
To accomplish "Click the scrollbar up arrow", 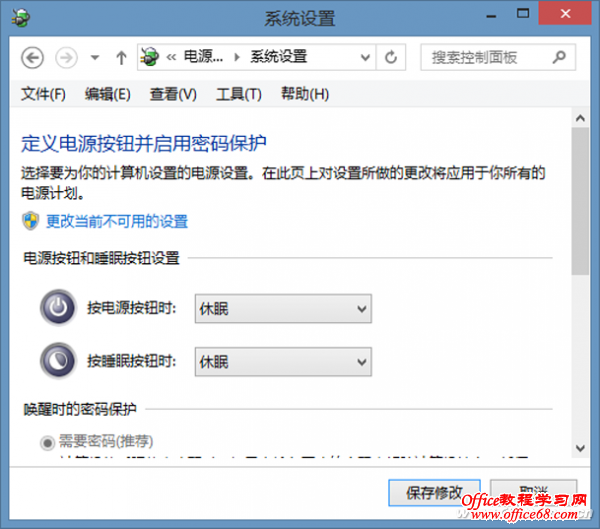I will point(580,118).
